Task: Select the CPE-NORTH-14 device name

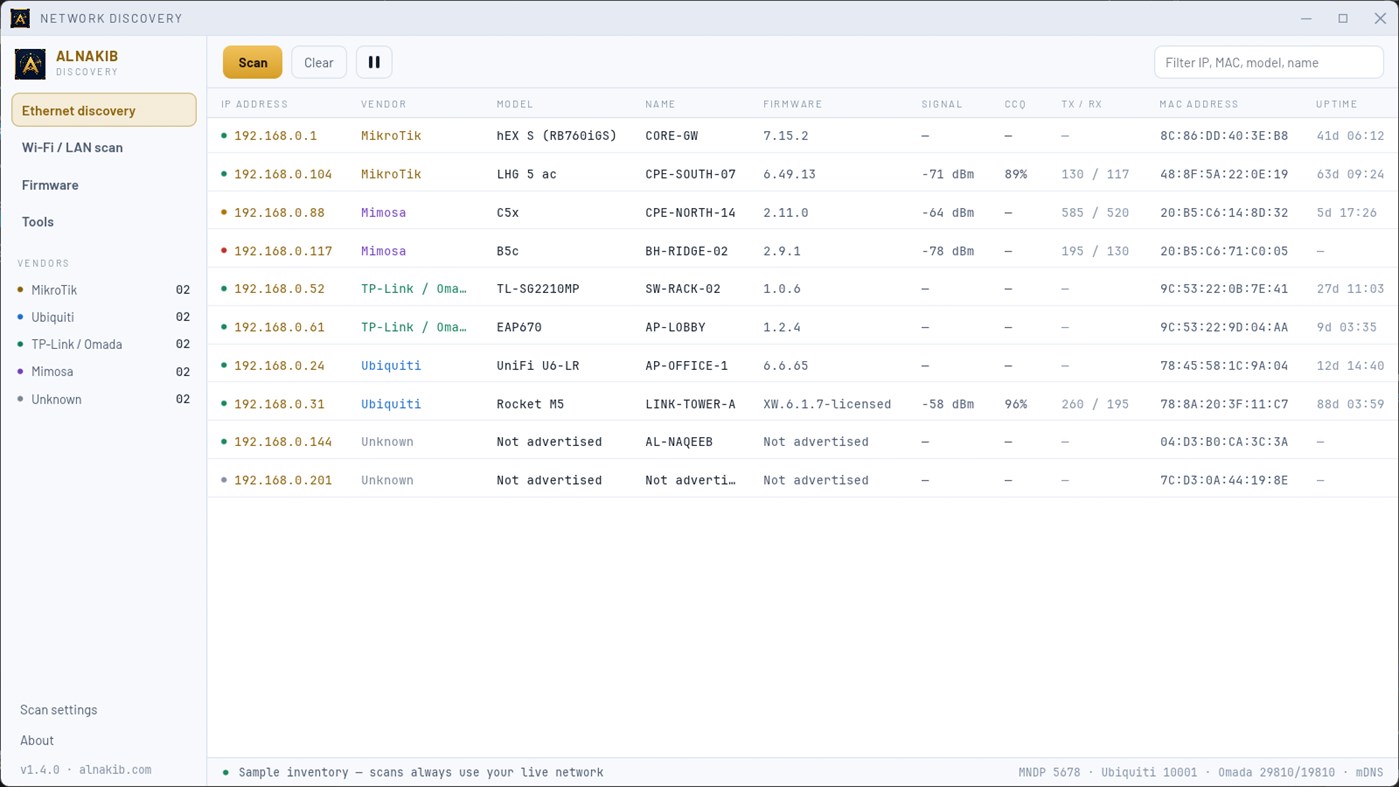Action: [x=690, y=213]
